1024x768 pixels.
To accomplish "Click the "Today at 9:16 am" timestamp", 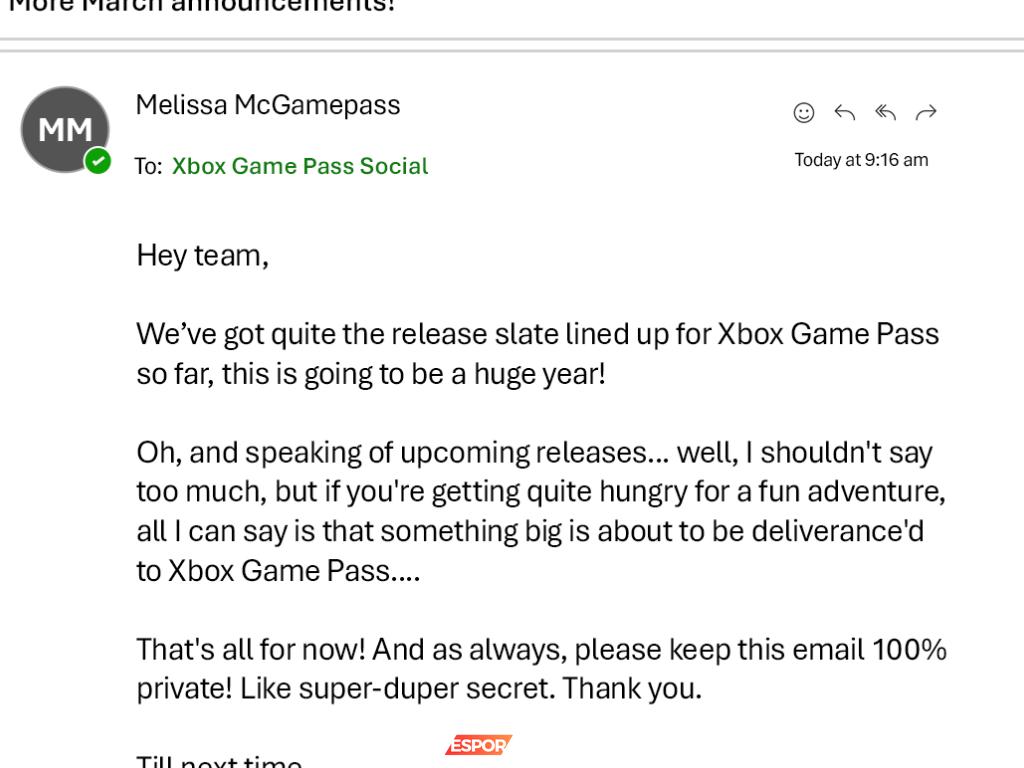I will point(861,160).
